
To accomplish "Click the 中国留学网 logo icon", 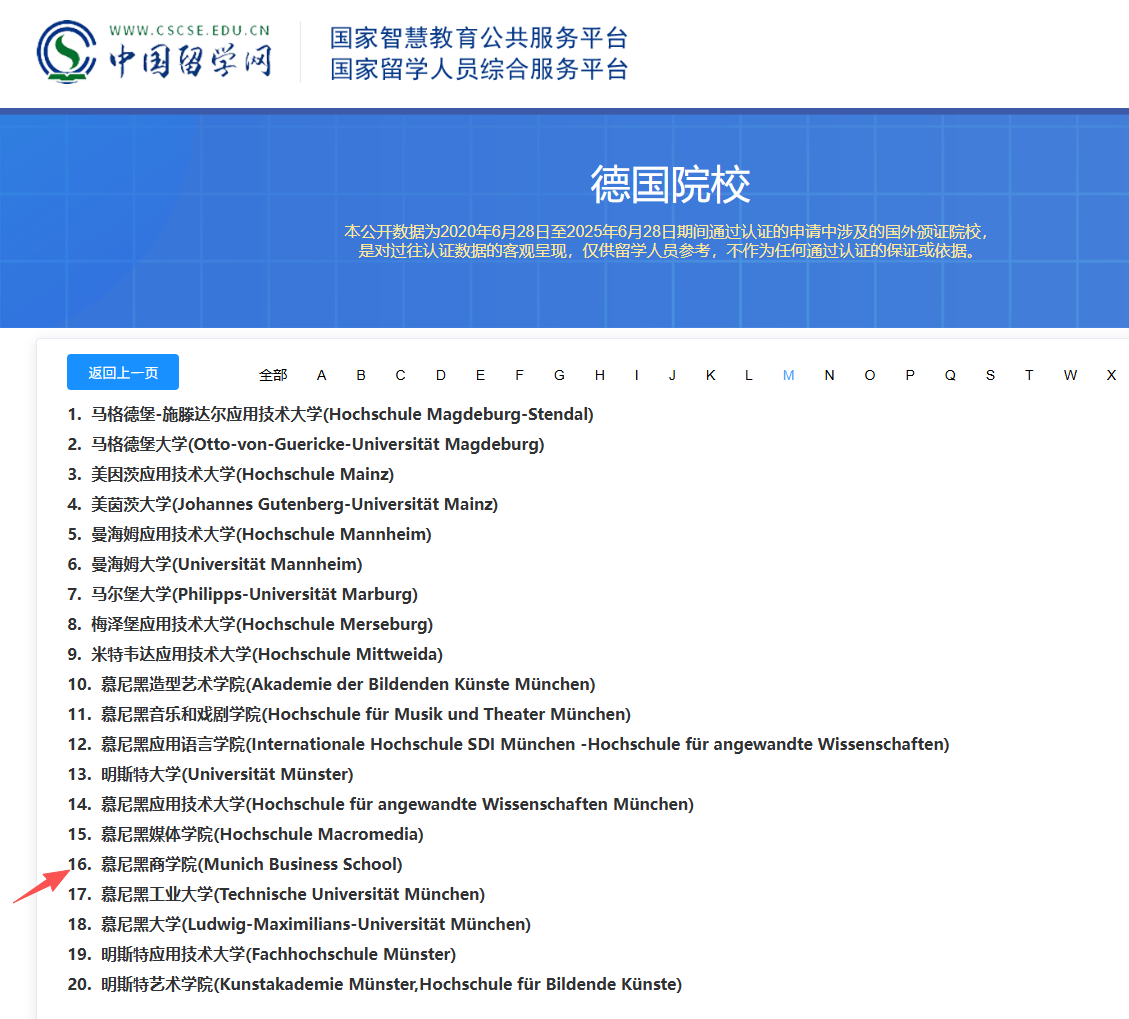I will 68,52.
